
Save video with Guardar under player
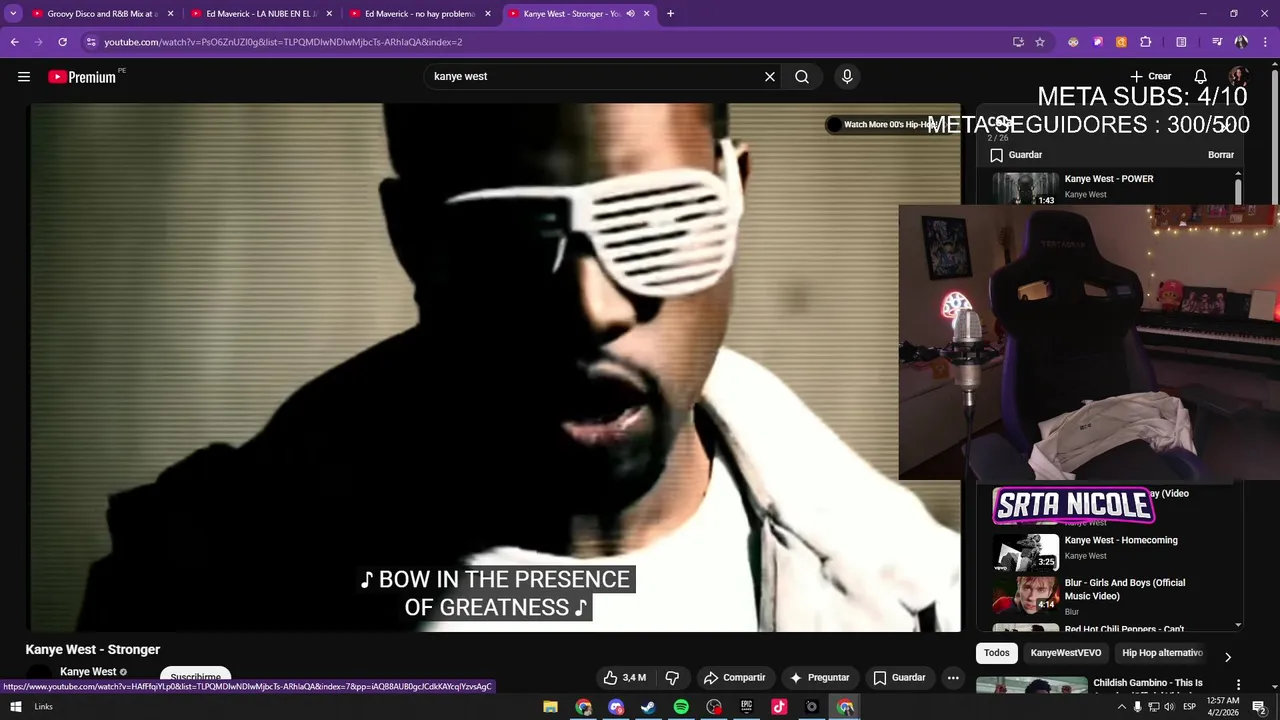click(x=899, y=678)
